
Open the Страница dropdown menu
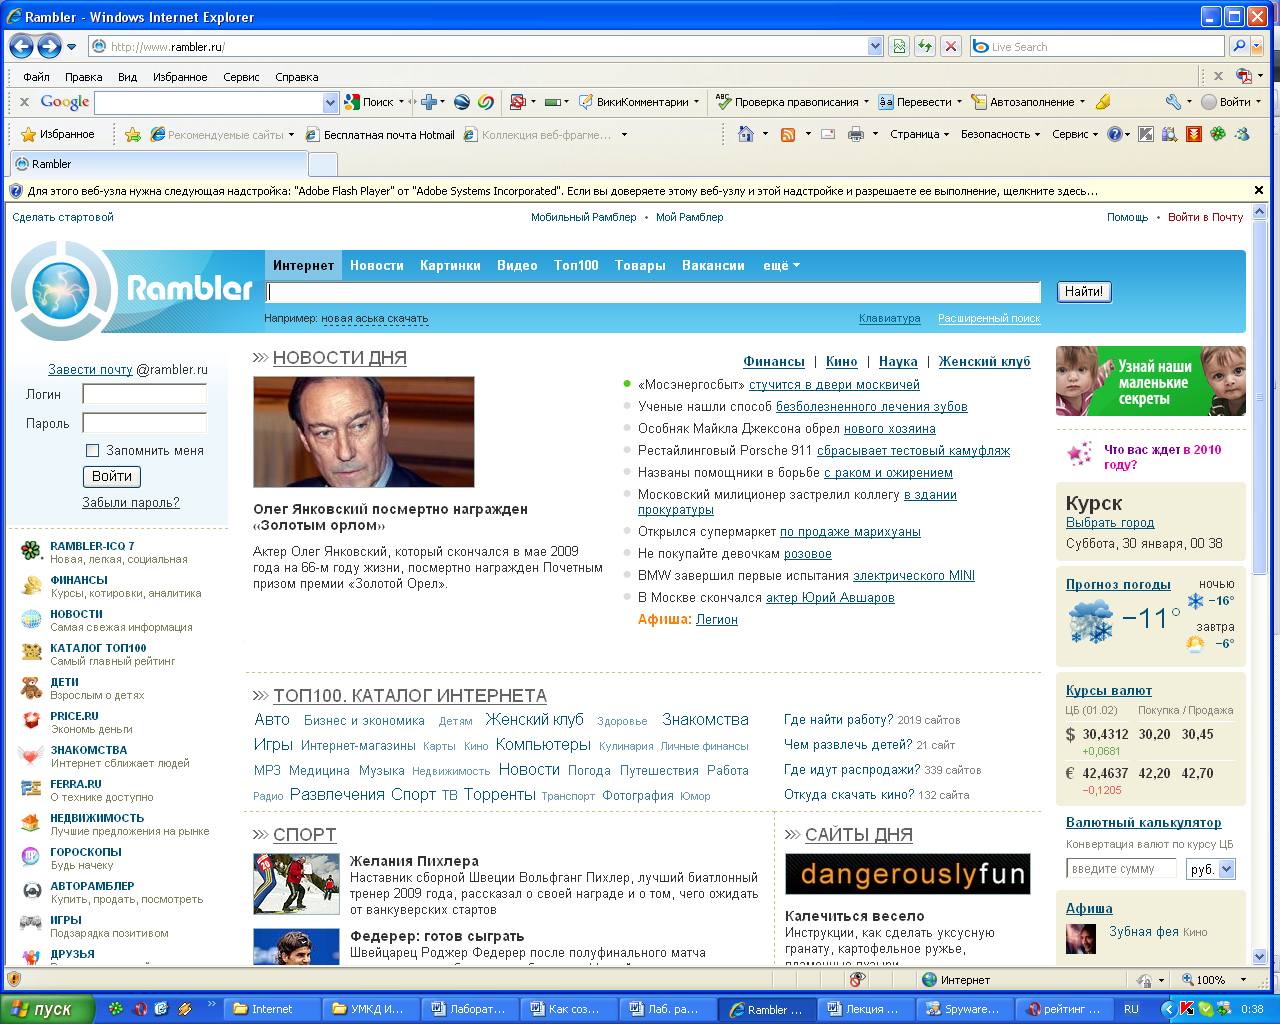pyautogui.click(x=920, y=134)
